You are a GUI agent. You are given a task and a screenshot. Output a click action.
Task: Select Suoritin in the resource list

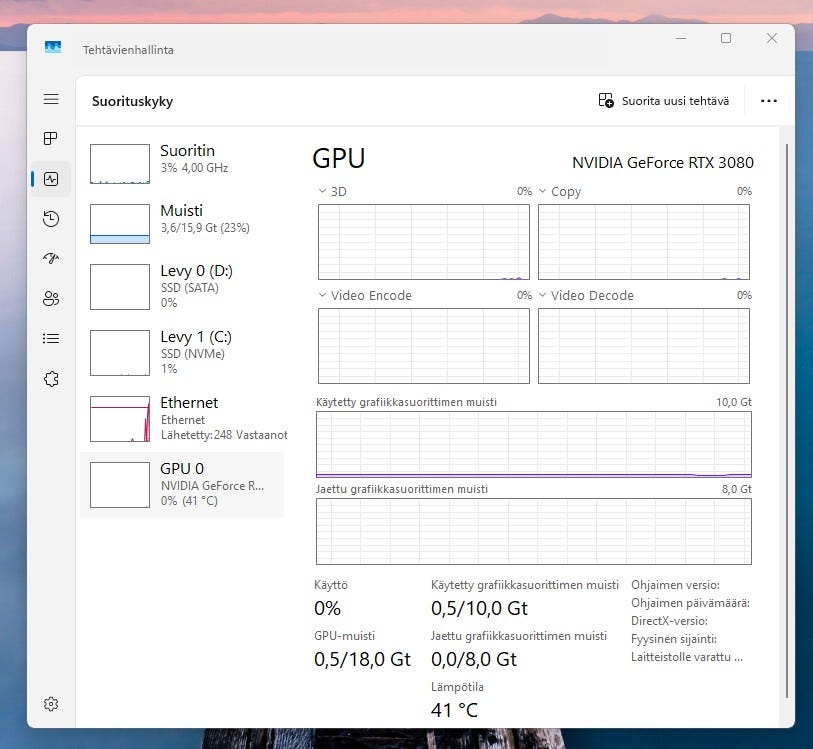(182, 163)
